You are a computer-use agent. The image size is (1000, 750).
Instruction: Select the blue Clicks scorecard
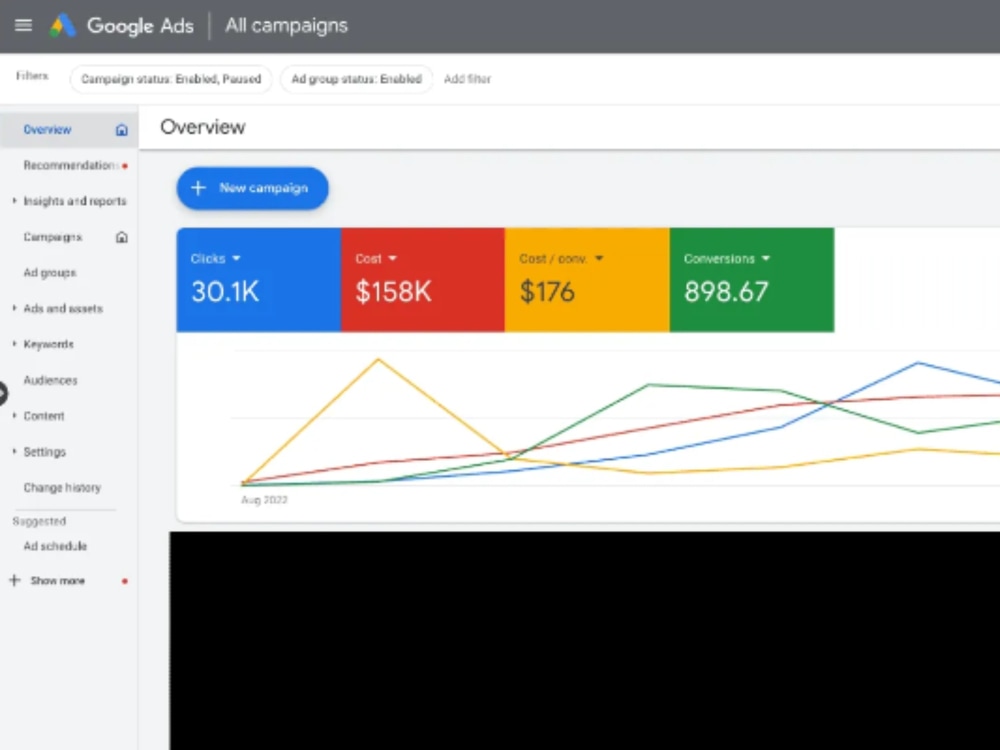click(258, 279)
